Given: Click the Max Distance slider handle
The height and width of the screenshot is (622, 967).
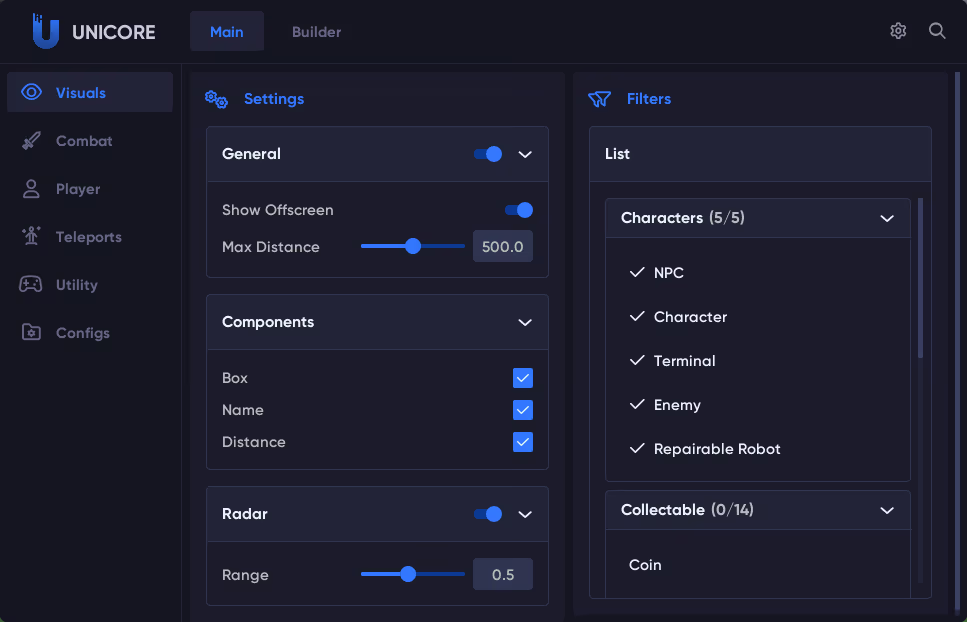Looking at the screenshot, I should pos(412,246).
